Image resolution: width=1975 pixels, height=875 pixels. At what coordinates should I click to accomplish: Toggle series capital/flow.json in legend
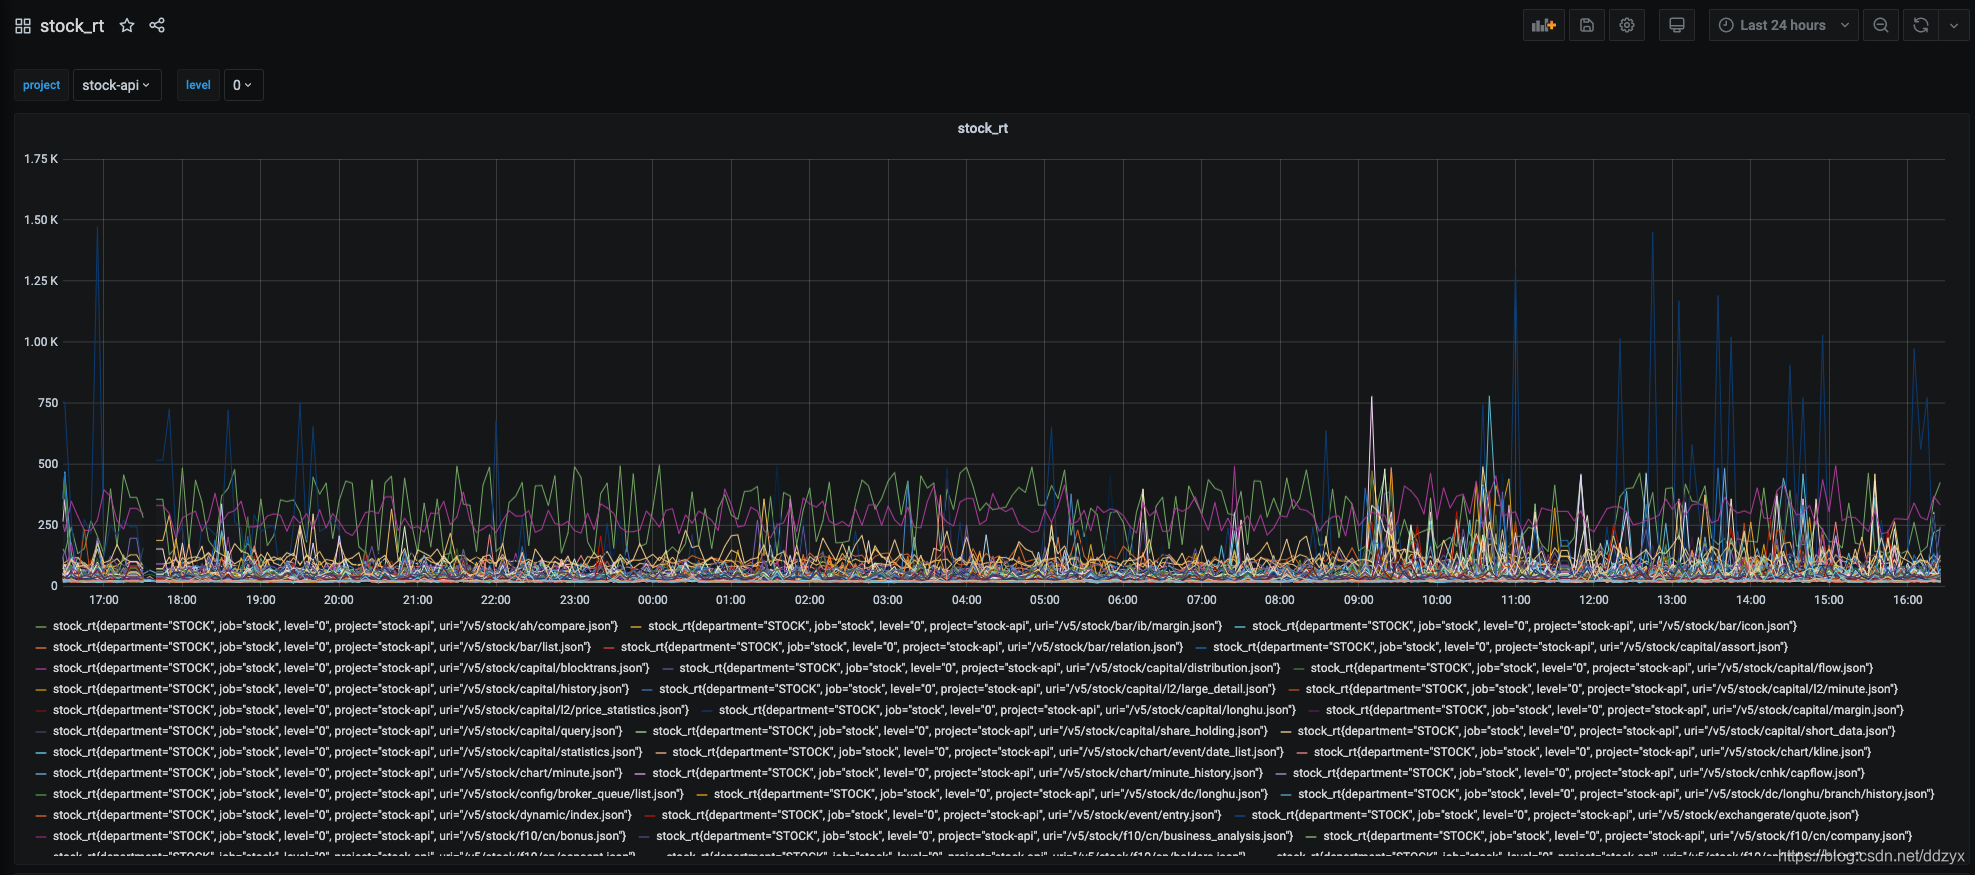(x=1592, y=668)
